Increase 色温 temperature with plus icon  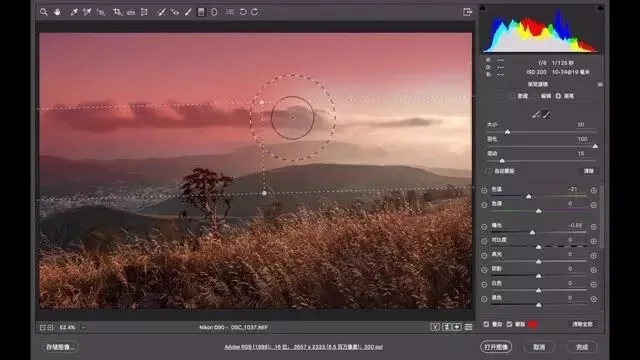point(593,190)
